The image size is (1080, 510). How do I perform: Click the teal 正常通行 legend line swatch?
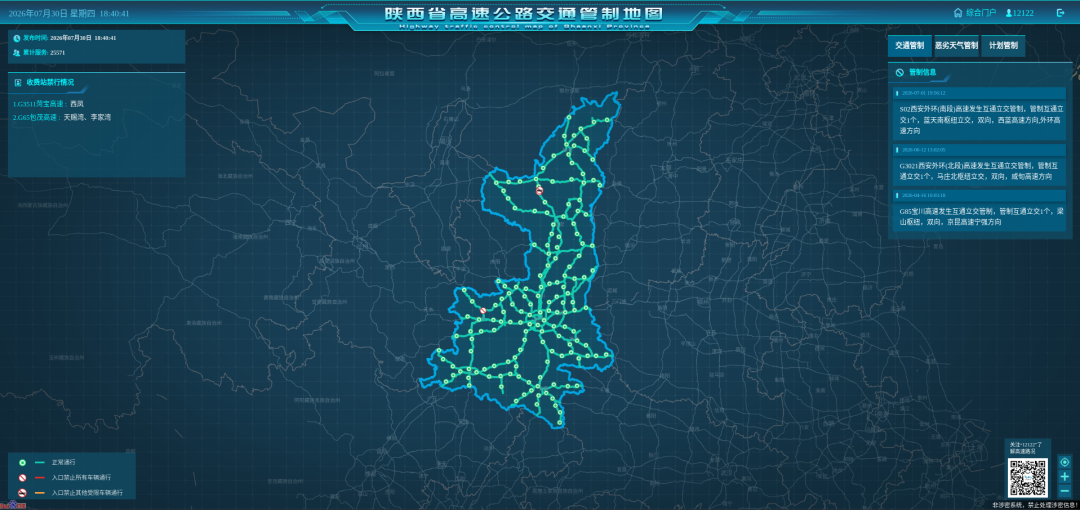pos(39,462)
